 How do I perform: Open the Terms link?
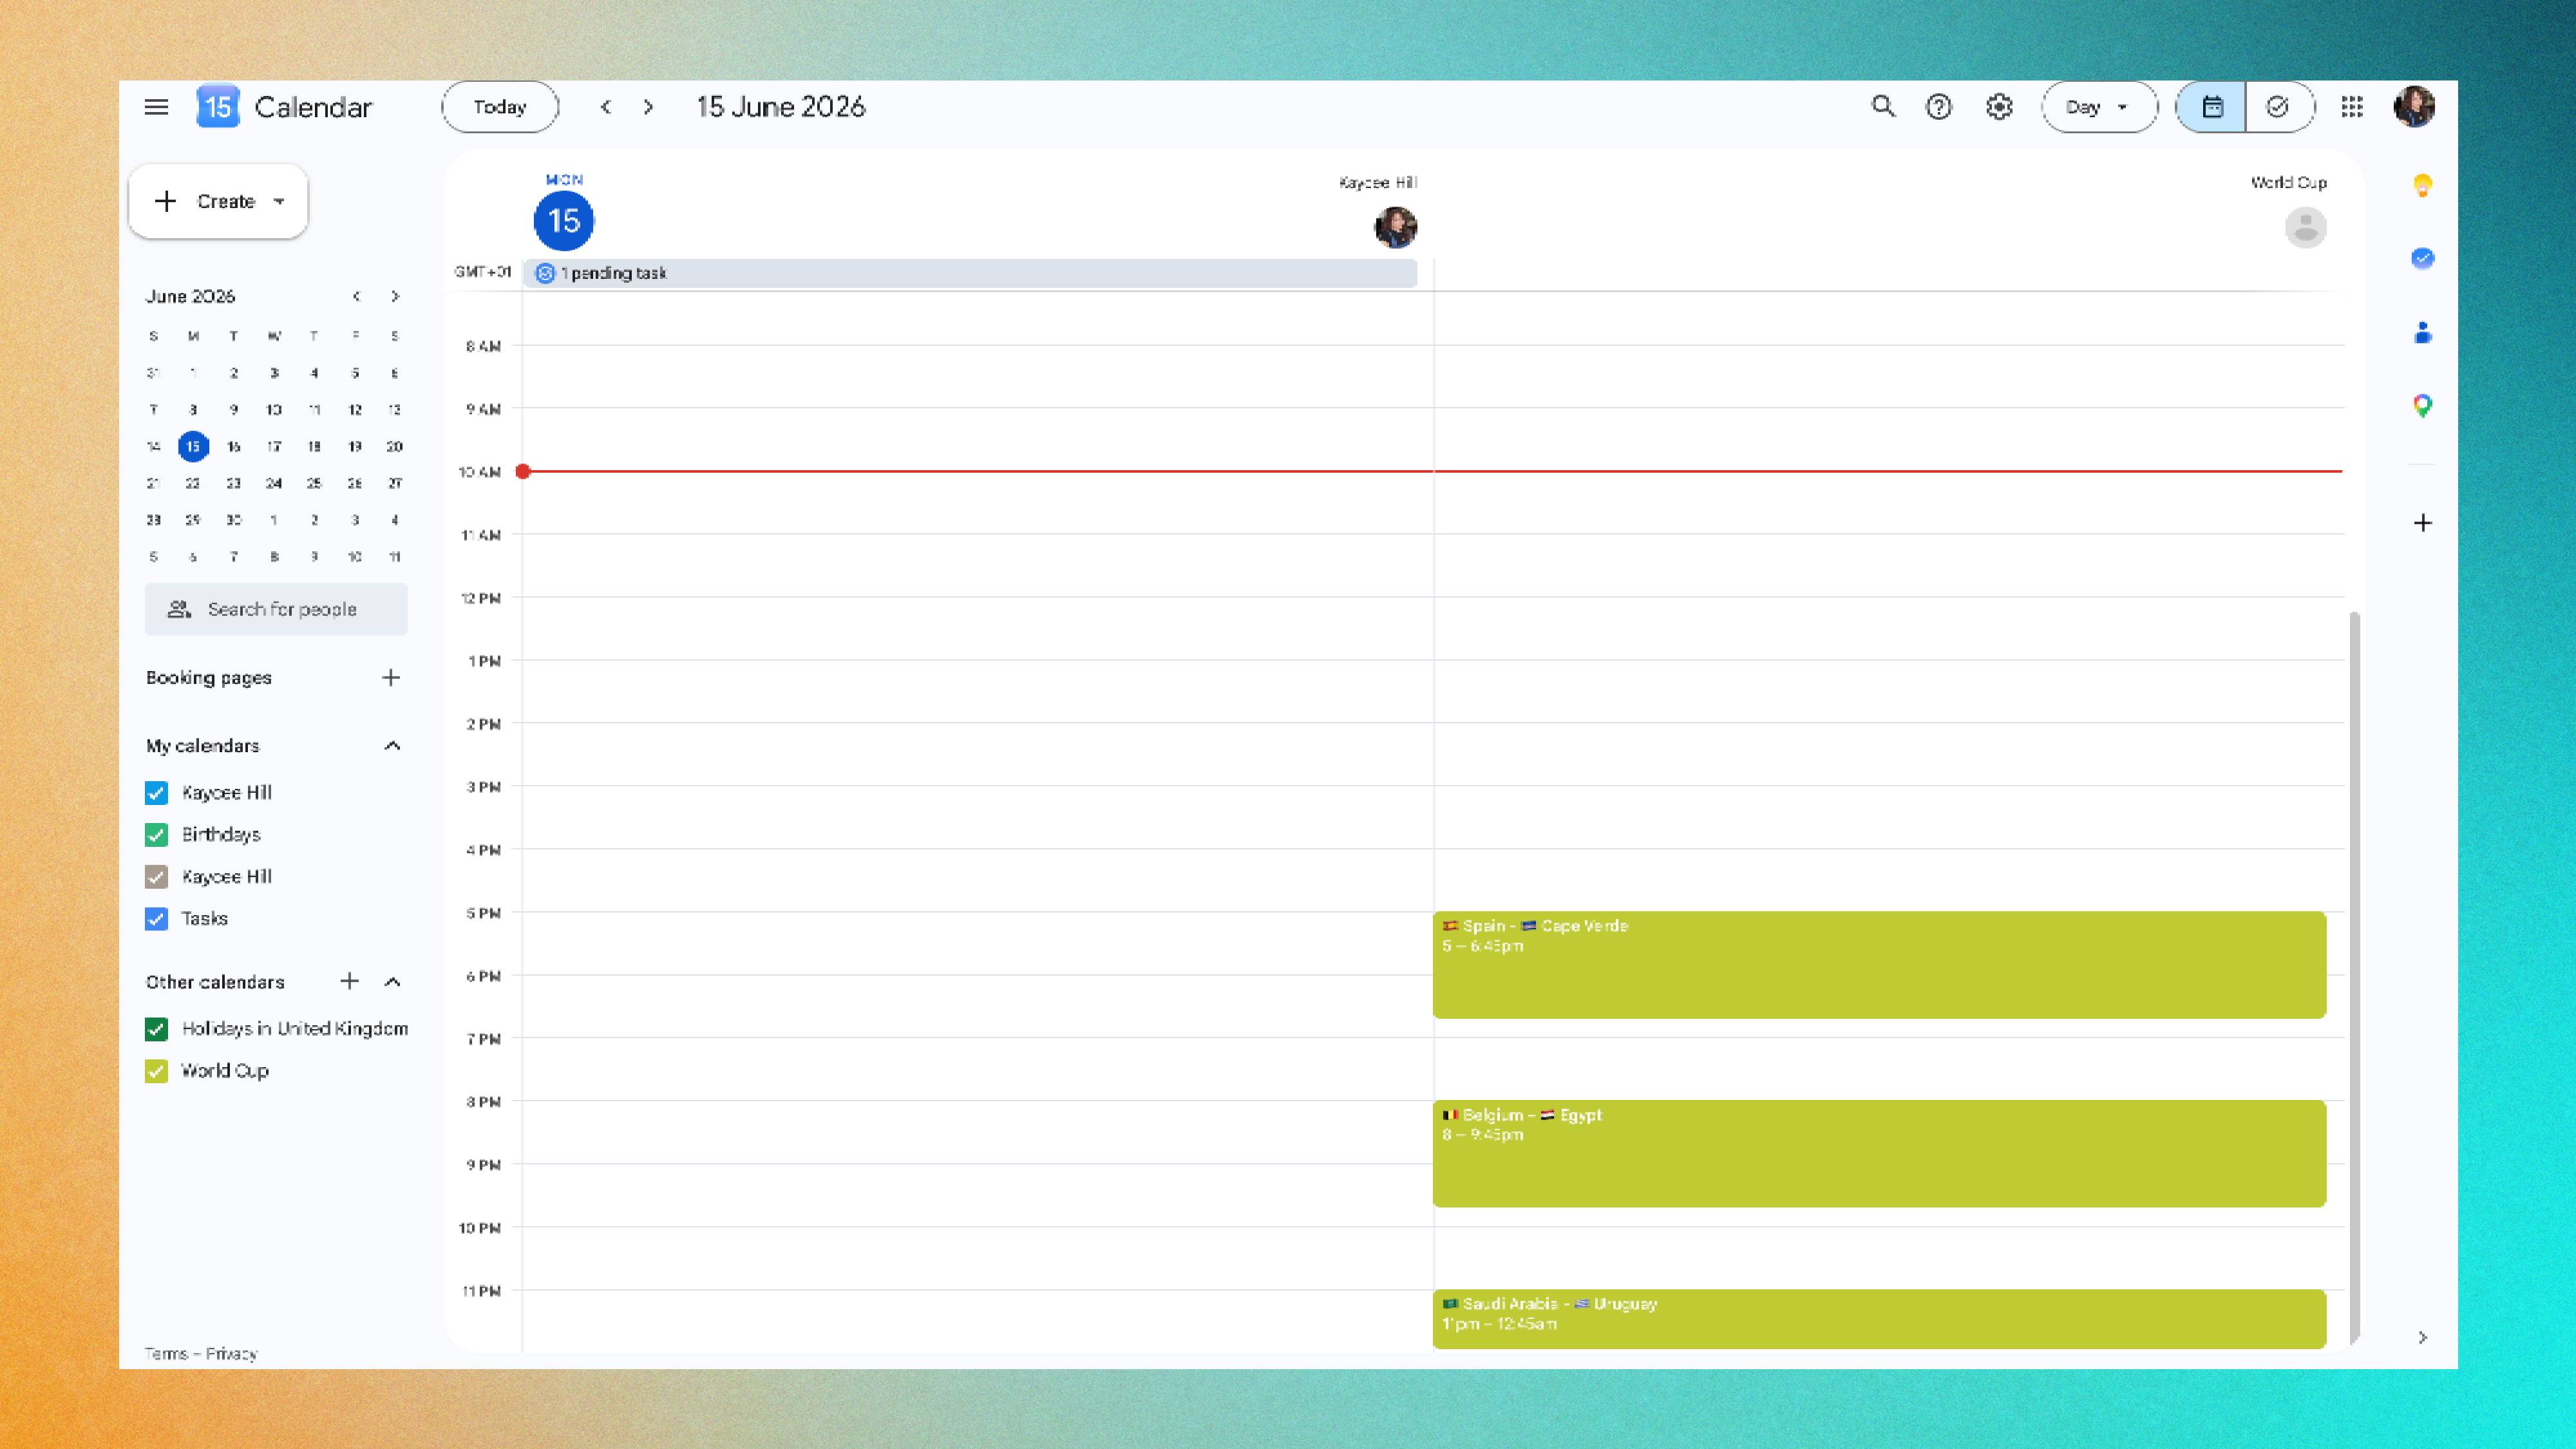click(x=166, y=1353)
